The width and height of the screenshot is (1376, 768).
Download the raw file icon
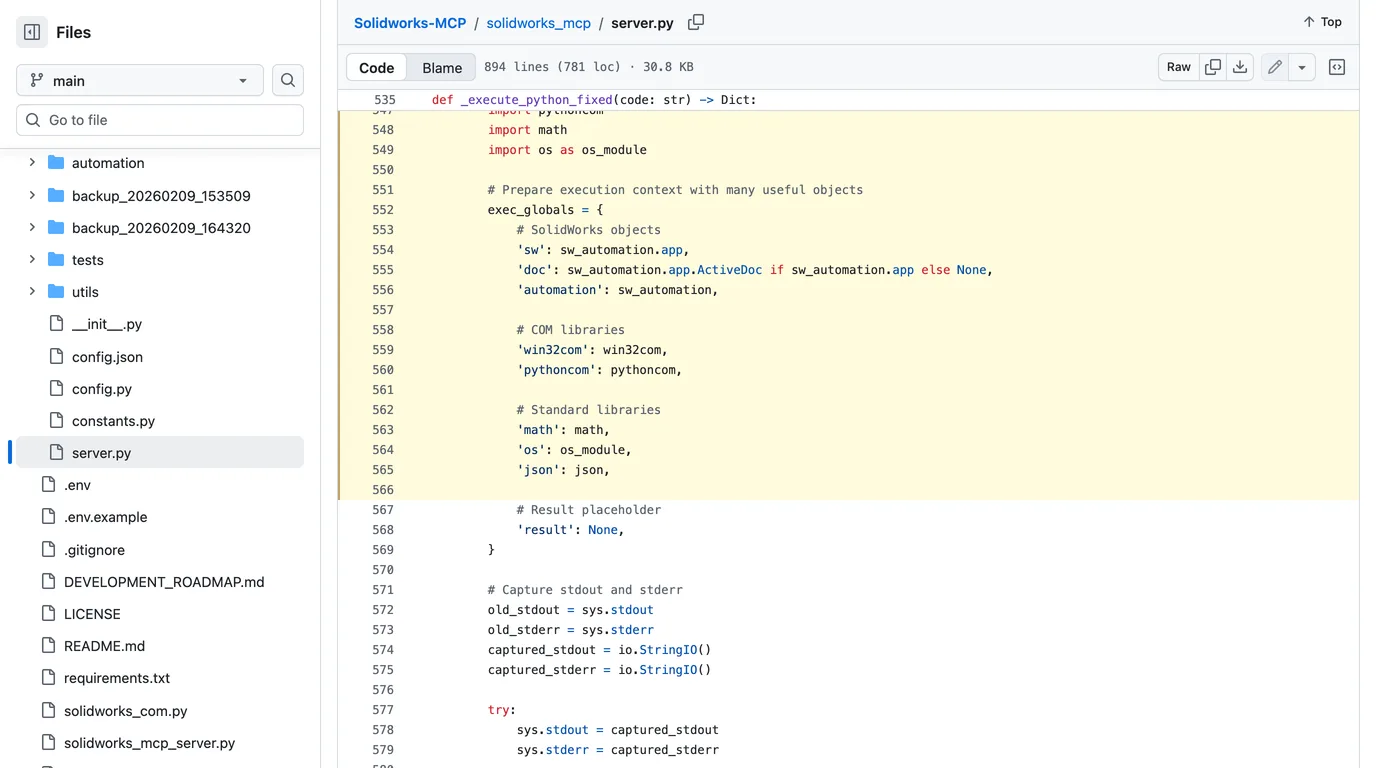click(1240, 67)
